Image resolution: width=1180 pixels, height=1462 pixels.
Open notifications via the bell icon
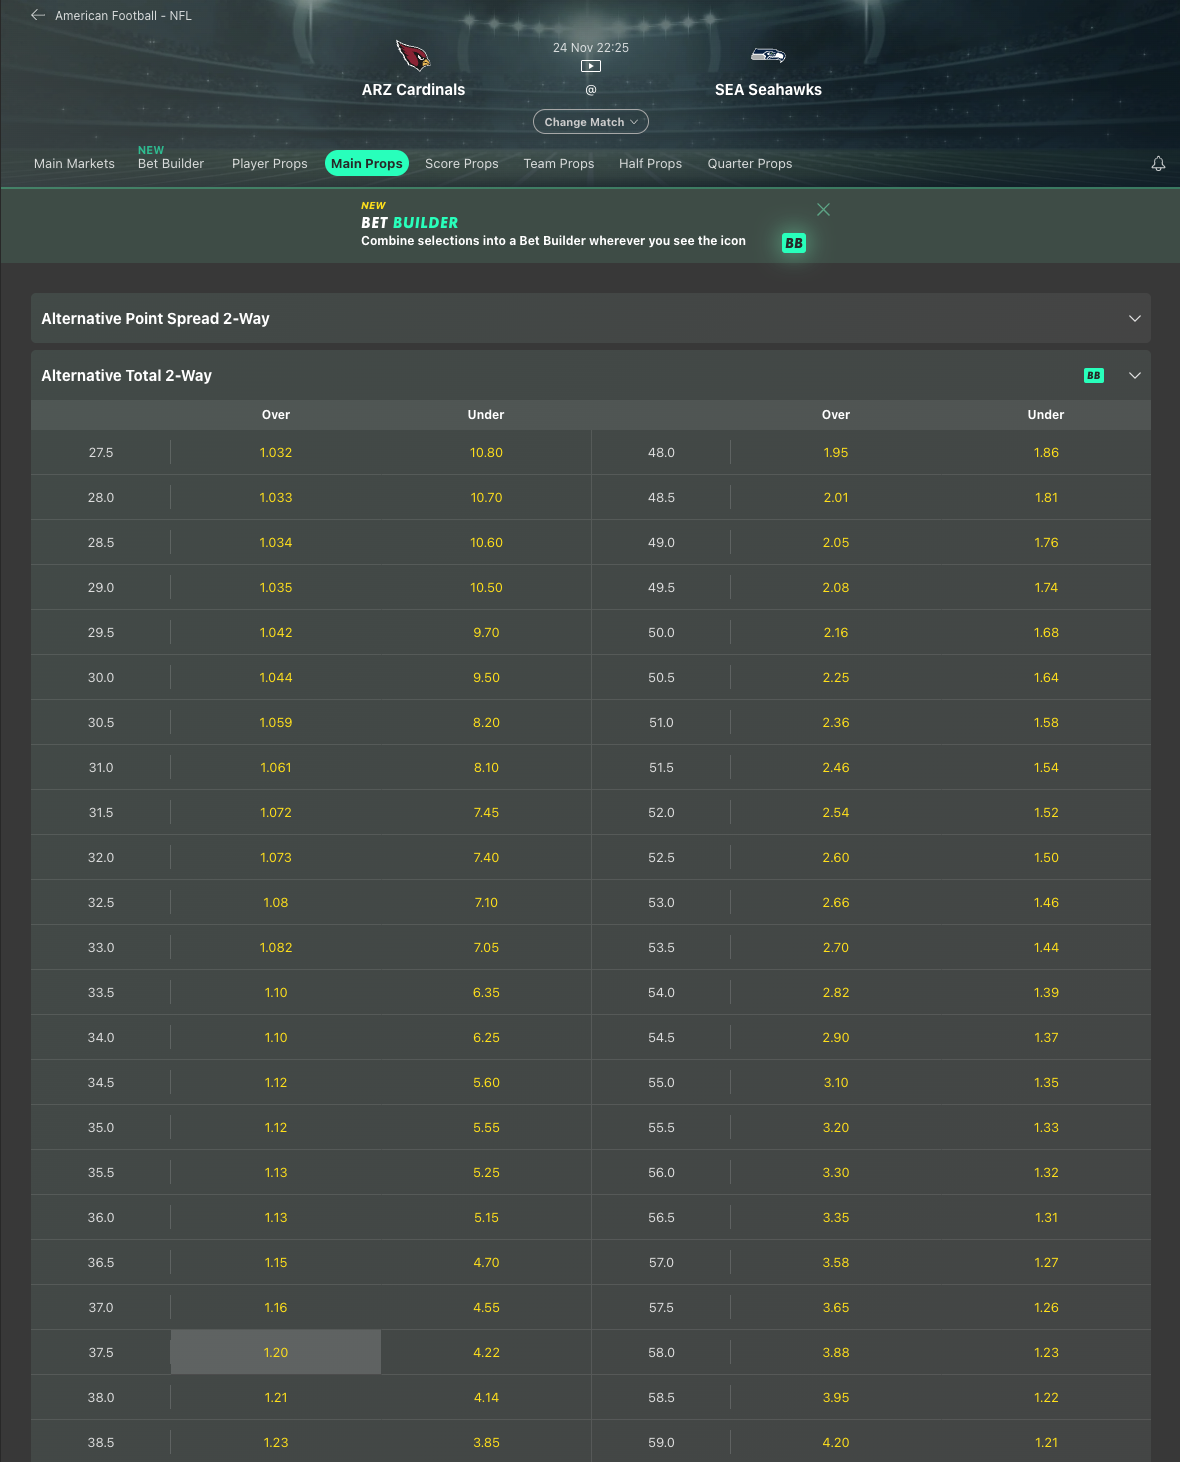tap(1158, 163)
